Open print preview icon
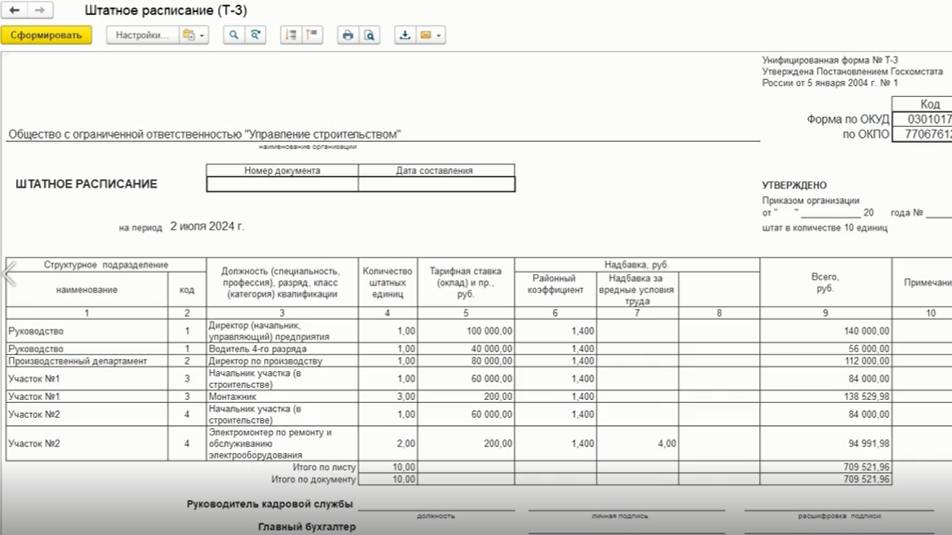The height and width of the screenshot is (535, 952). tap(369, 35)
